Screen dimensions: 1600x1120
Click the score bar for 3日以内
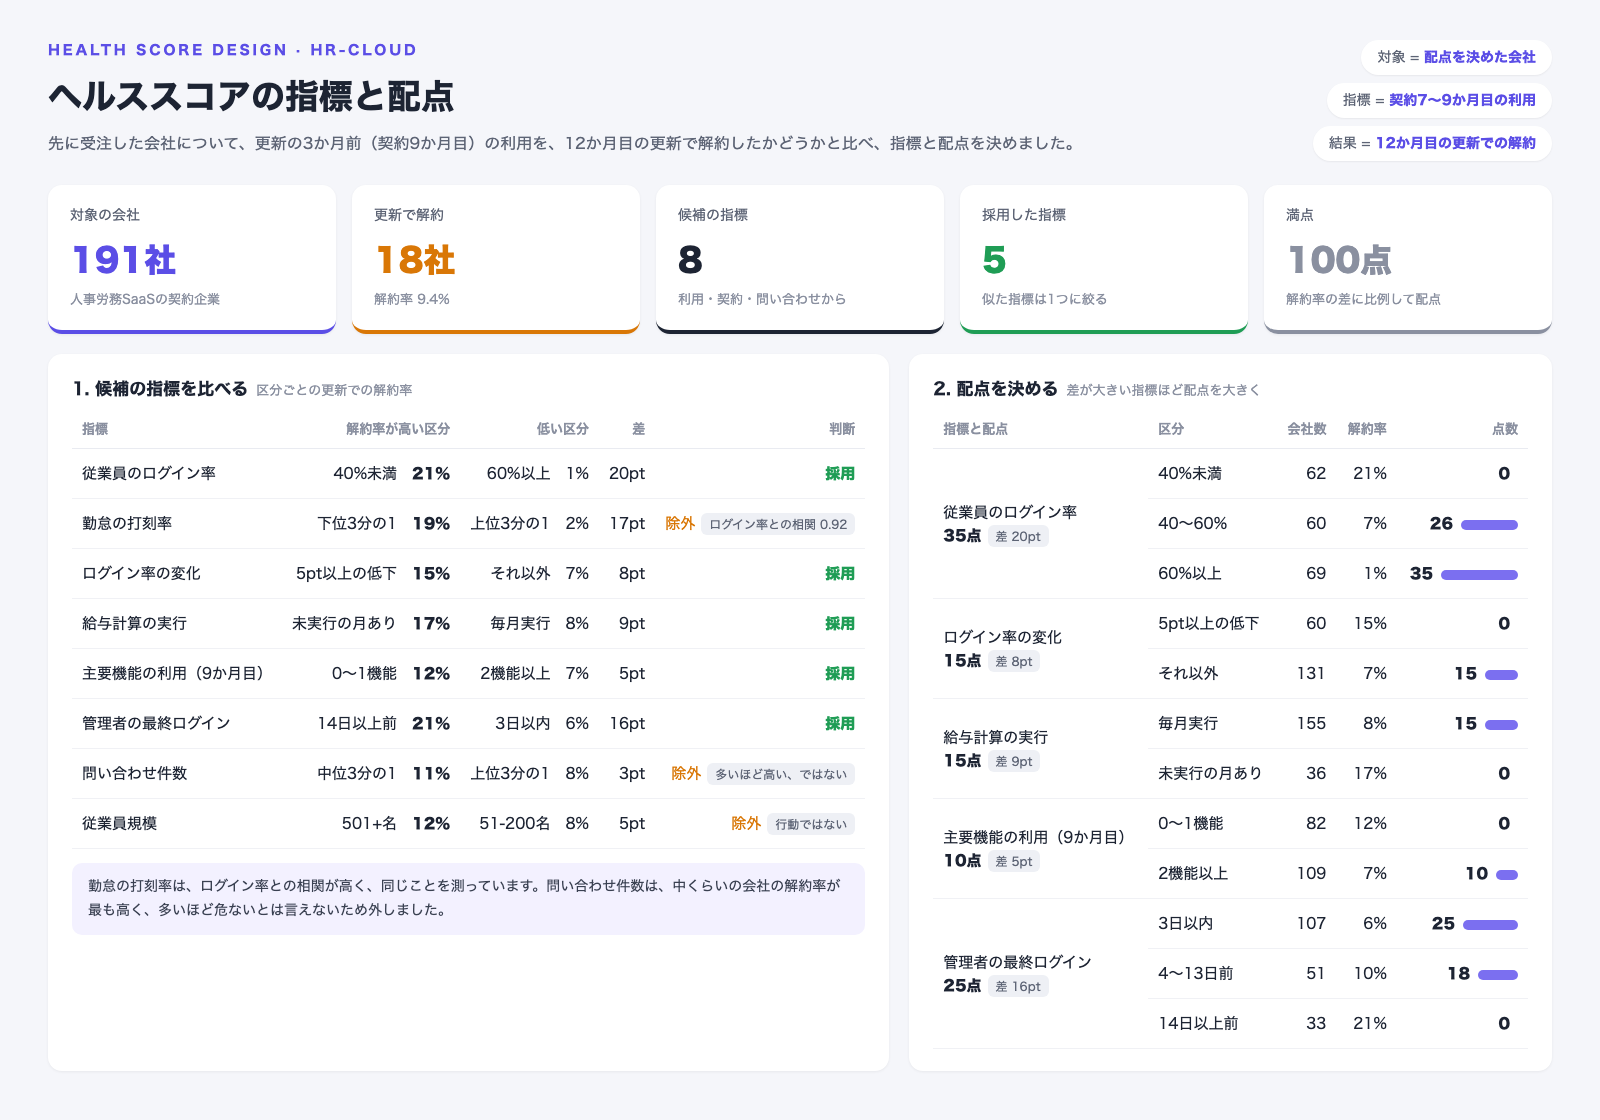[x=1490, y=925]
